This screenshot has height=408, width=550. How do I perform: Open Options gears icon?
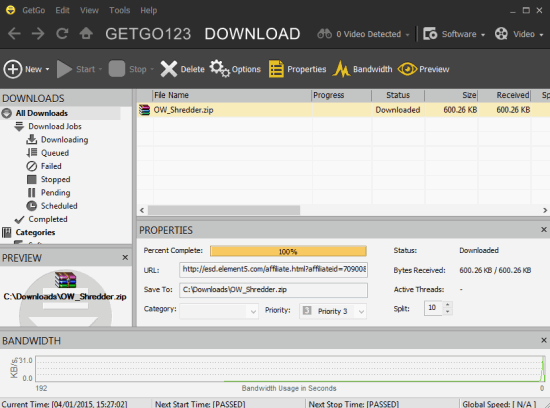click(220, 69)
